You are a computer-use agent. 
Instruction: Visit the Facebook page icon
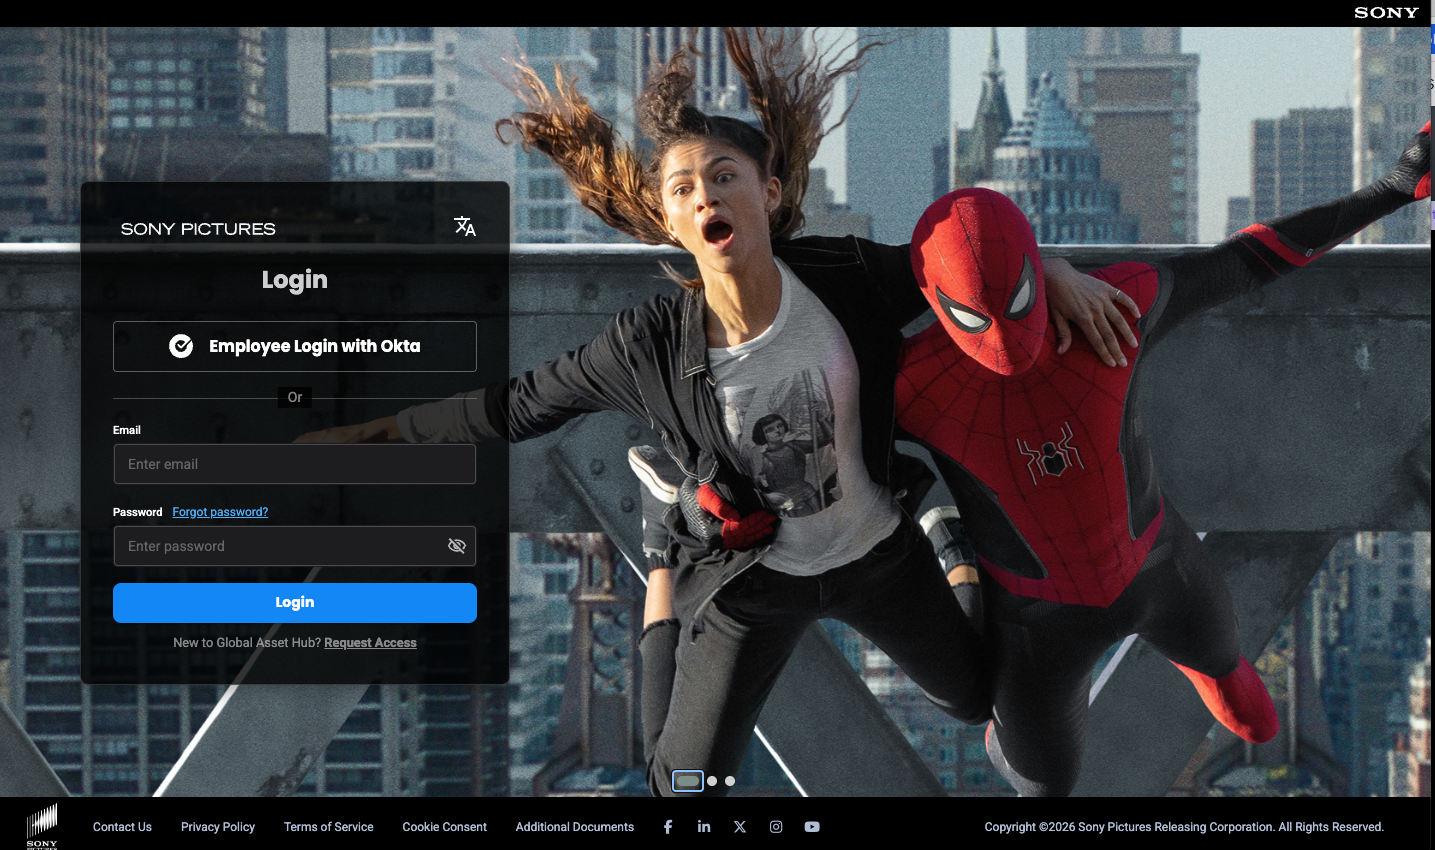click(x=668, y=827)
